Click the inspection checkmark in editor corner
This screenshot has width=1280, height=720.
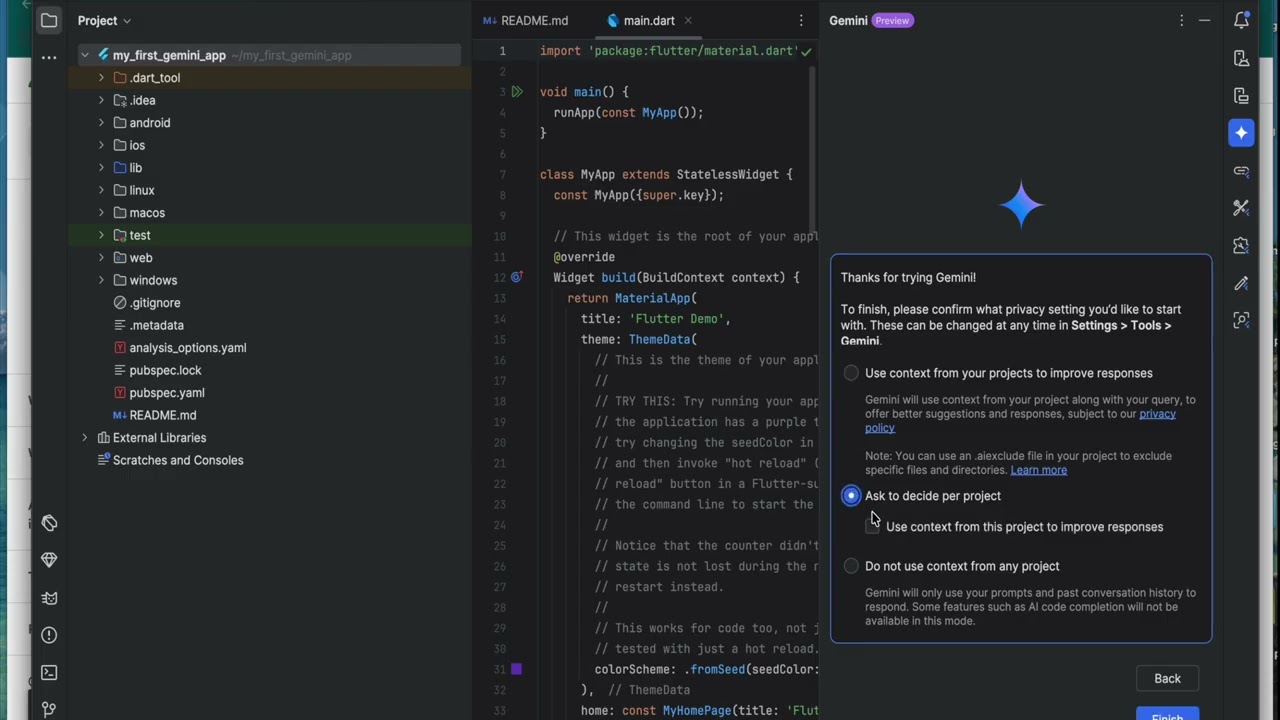coord(806,51)
